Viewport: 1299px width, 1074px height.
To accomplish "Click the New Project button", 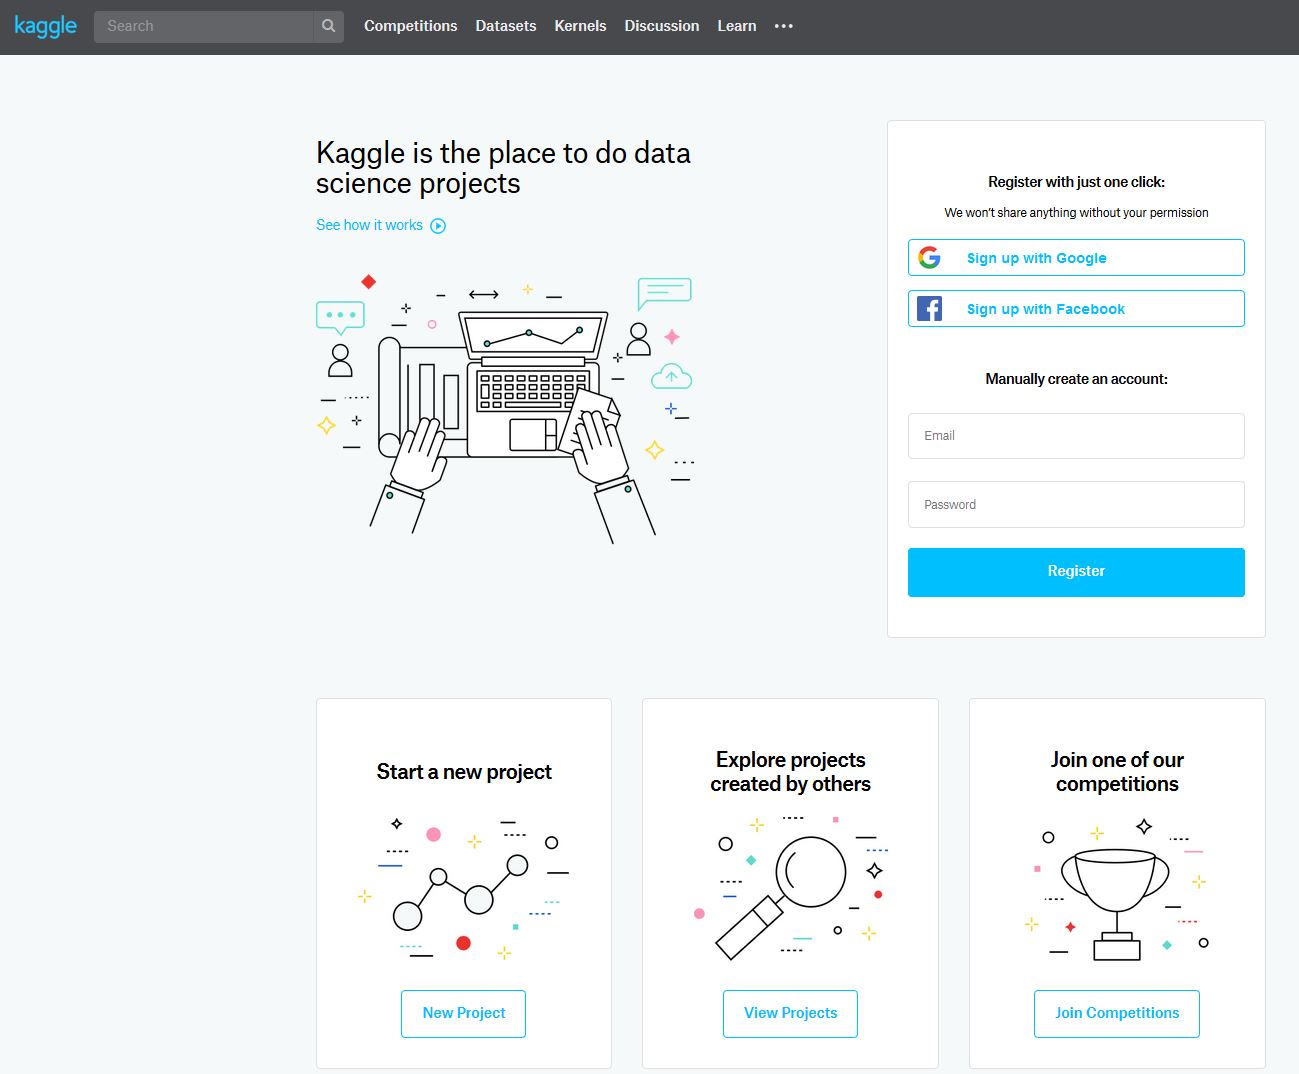I will 463,1013.
